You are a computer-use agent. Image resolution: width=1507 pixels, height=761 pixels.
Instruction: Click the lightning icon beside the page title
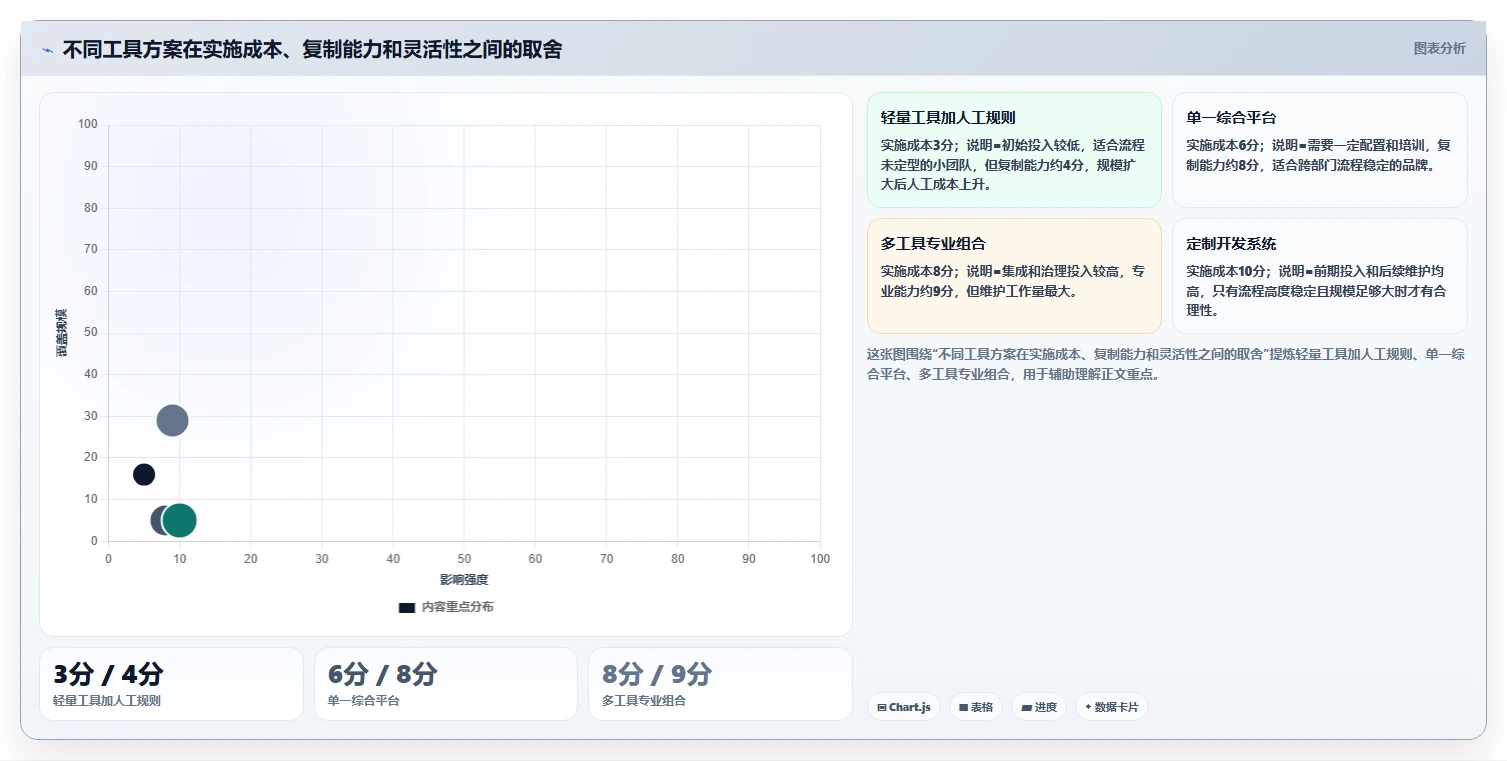[47, 50]
